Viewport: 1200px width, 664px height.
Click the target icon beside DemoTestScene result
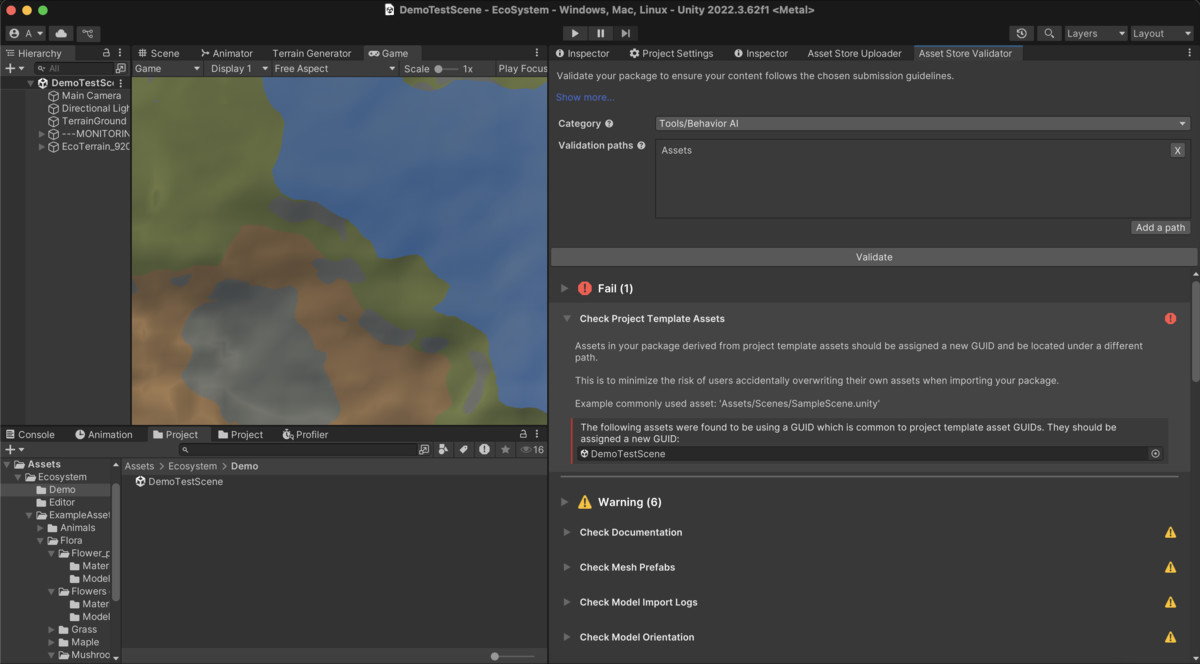pyautogui.click(x=1155, y=454)
